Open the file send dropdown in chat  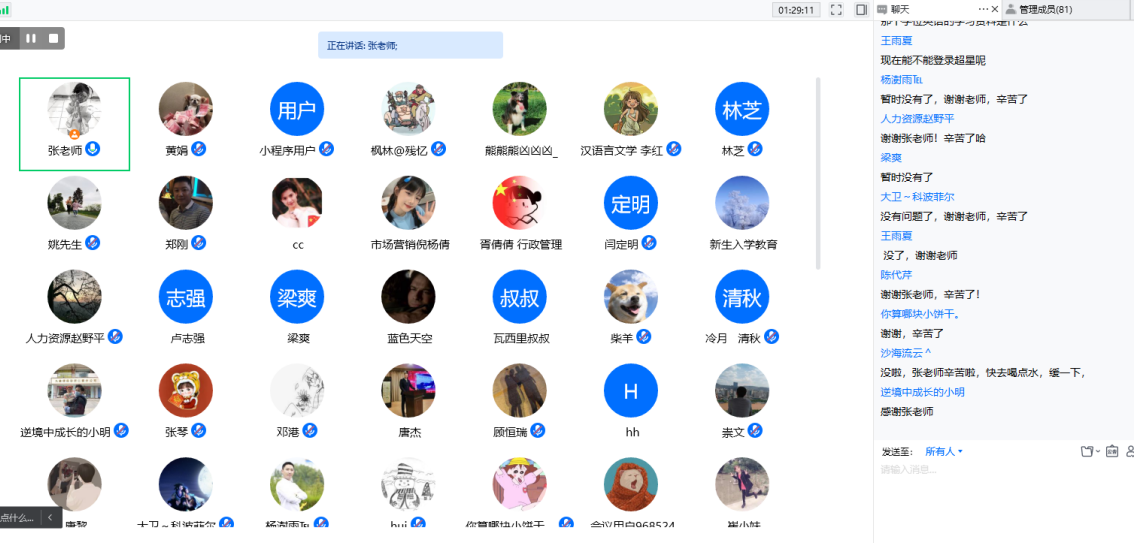tap(1089, 451)
